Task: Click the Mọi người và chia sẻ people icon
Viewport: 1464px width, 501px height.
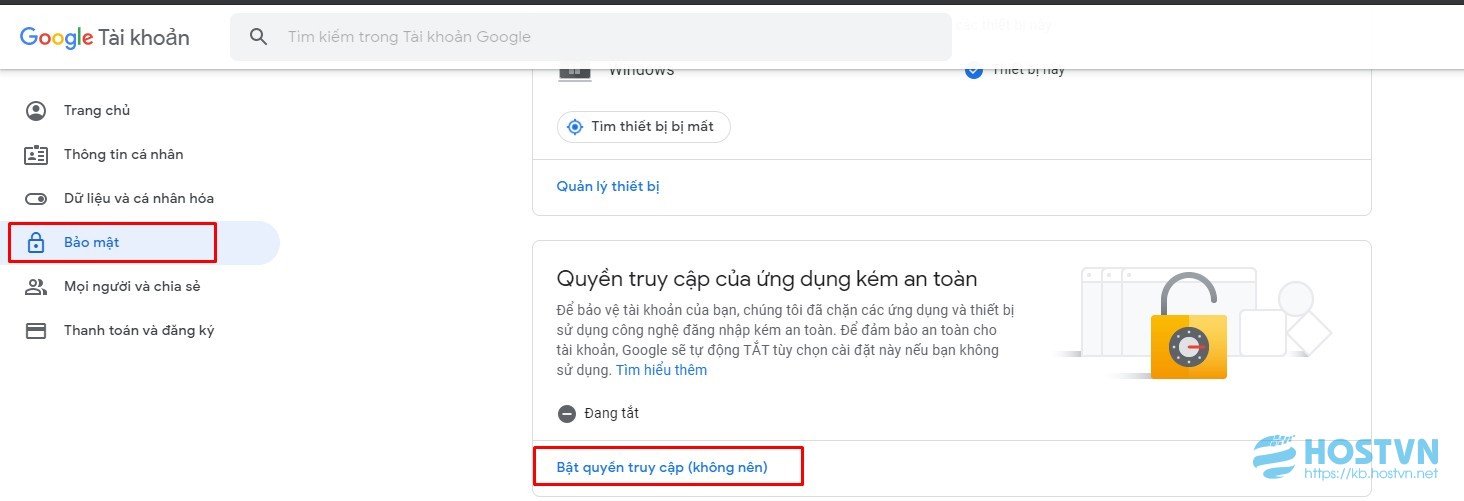Action: [36, 287]
